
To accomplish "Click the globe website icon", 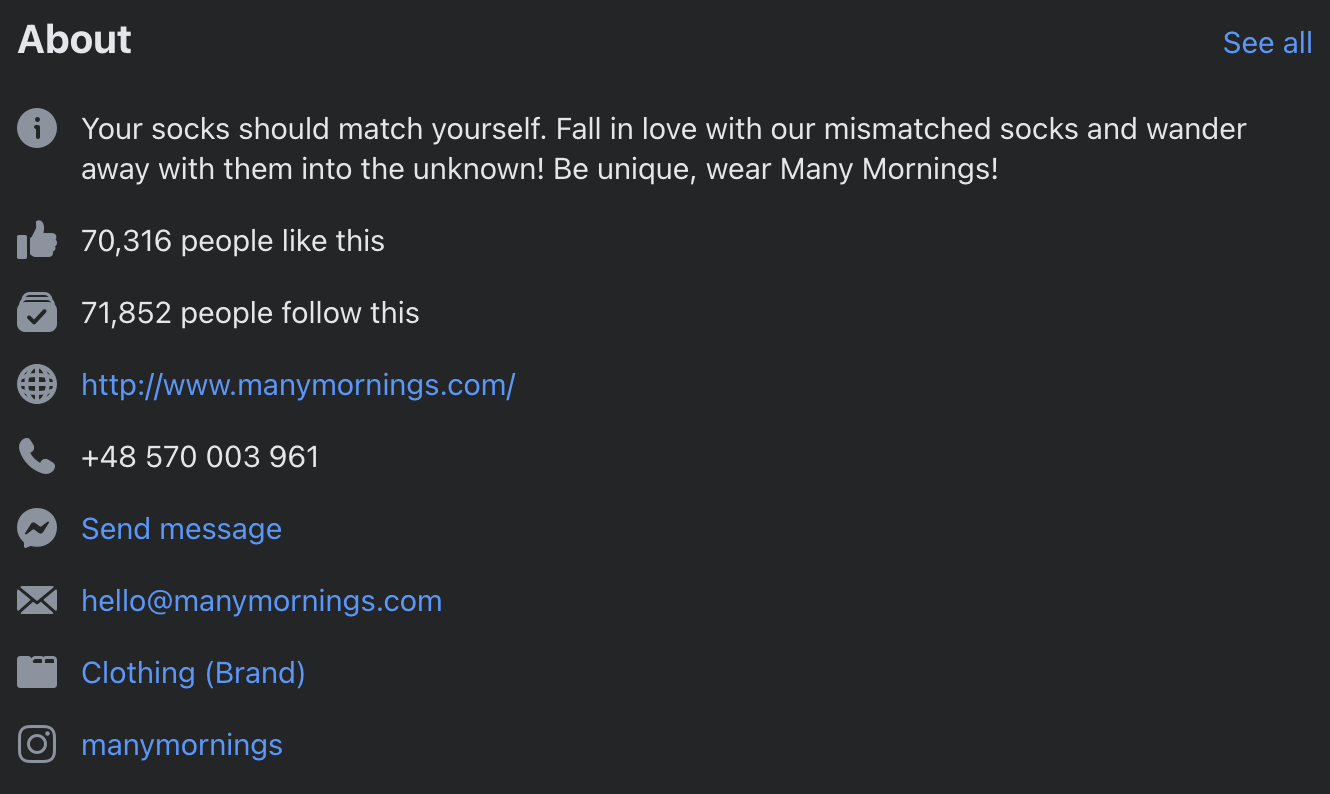I will click(x=37, y=385).
